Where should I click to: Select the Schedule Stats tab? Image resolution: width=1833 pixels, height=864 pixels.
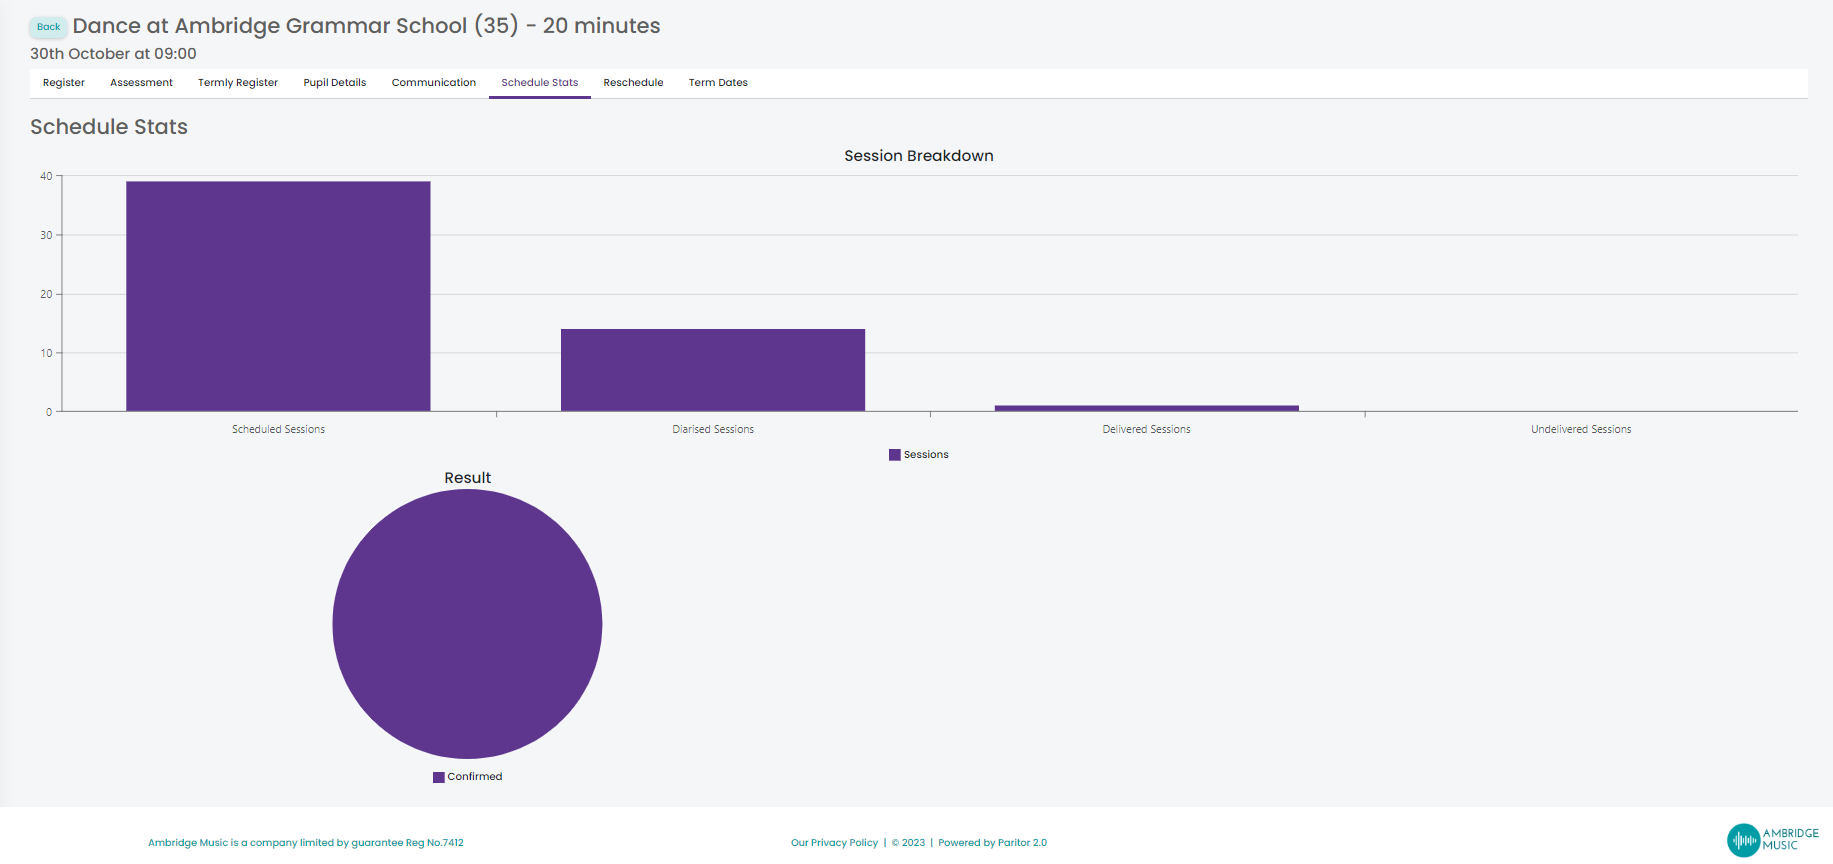point(540,83)
